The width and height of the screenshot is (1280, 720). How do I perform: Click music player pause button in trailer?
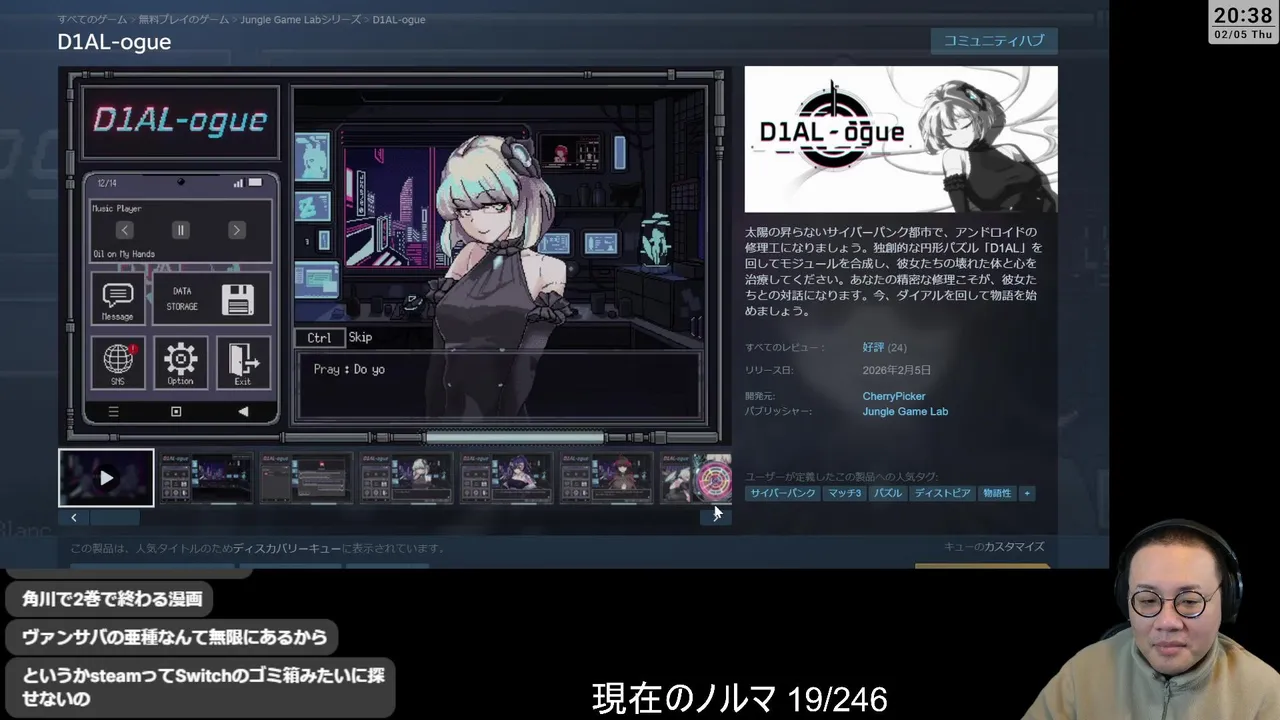(x=180, y=230)
